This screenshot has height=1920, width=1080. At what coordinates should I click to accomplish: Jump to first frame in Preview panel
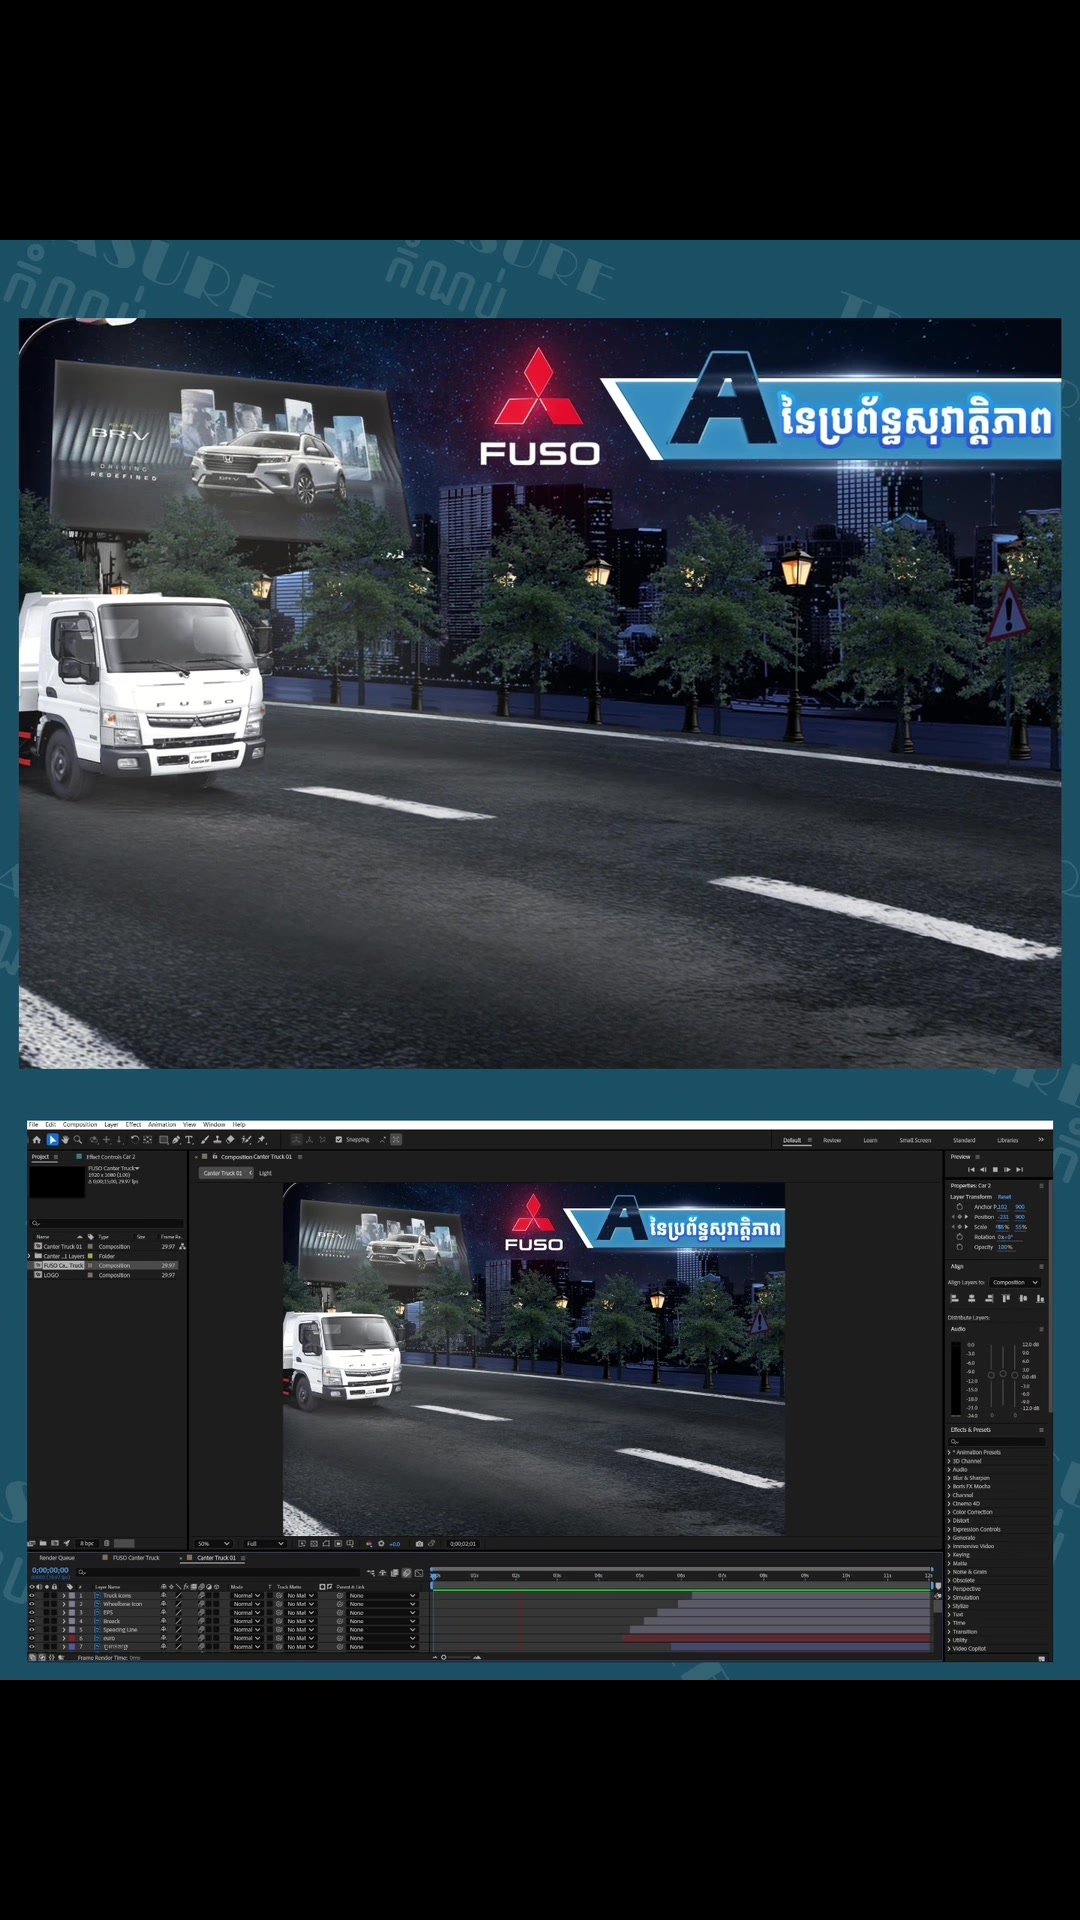(971, 1170)
